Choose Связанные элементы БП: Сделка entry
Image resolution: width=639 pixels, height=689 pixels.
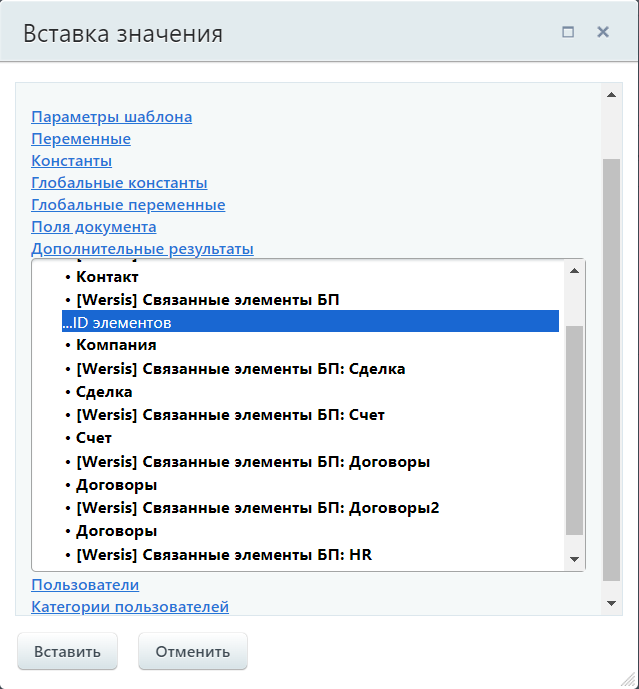(x=240, y=369)
